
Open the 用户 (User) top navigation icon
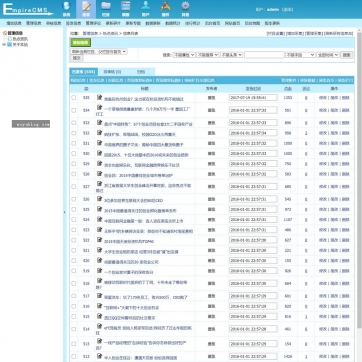pyautogui.click(x=146, y=9)
